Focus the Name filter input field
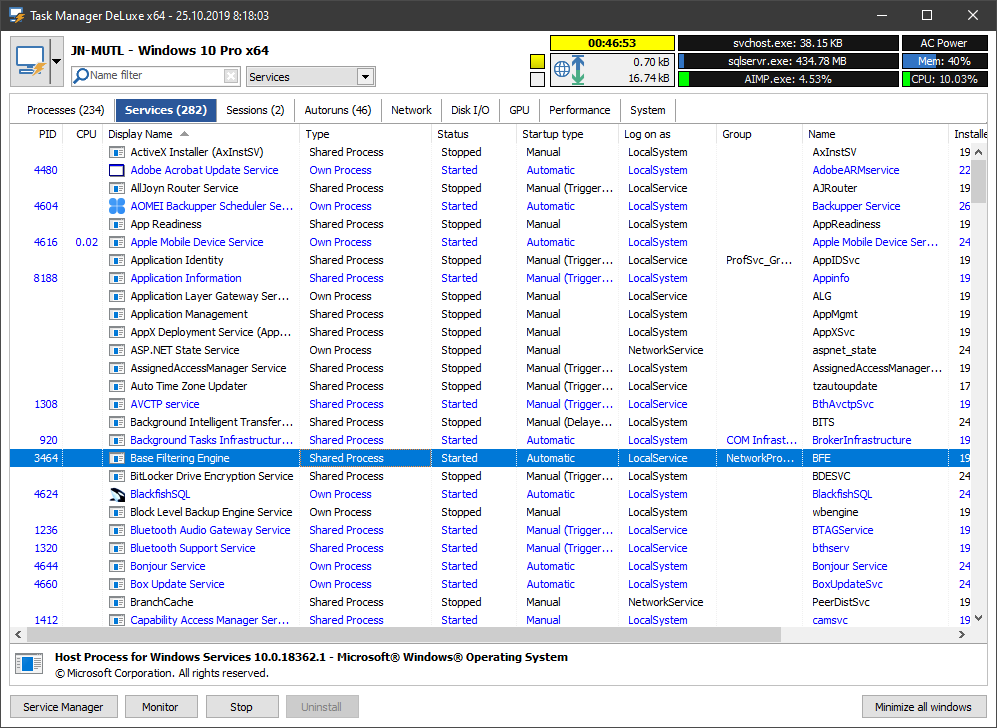This screenshot has height=728, width=997. [x=155, y=76]
